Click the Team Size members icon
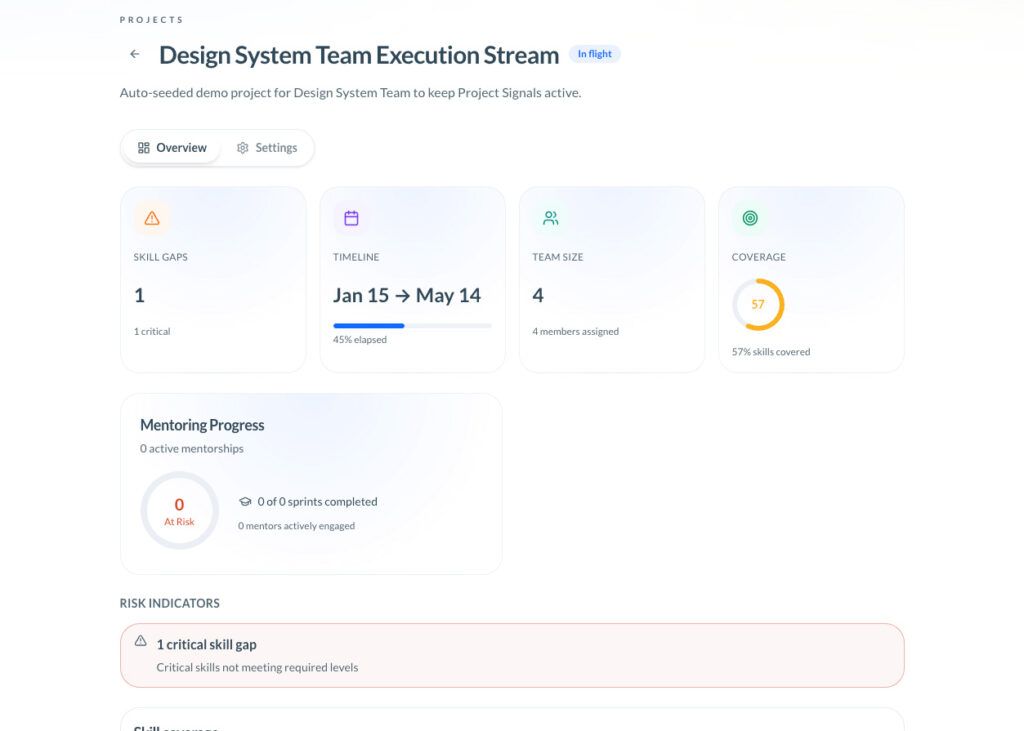 coord(550,218)
